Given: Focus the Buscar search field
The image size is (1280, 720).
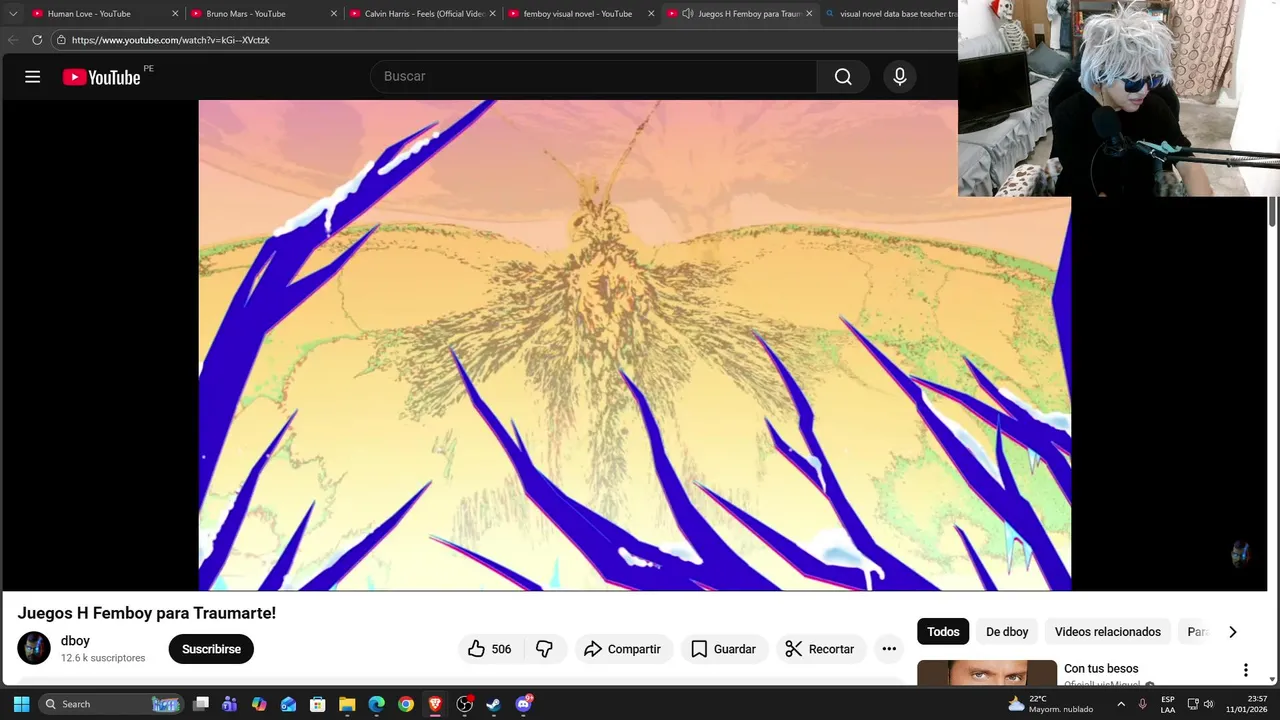Looking at the screenshot, I should 594,77.
